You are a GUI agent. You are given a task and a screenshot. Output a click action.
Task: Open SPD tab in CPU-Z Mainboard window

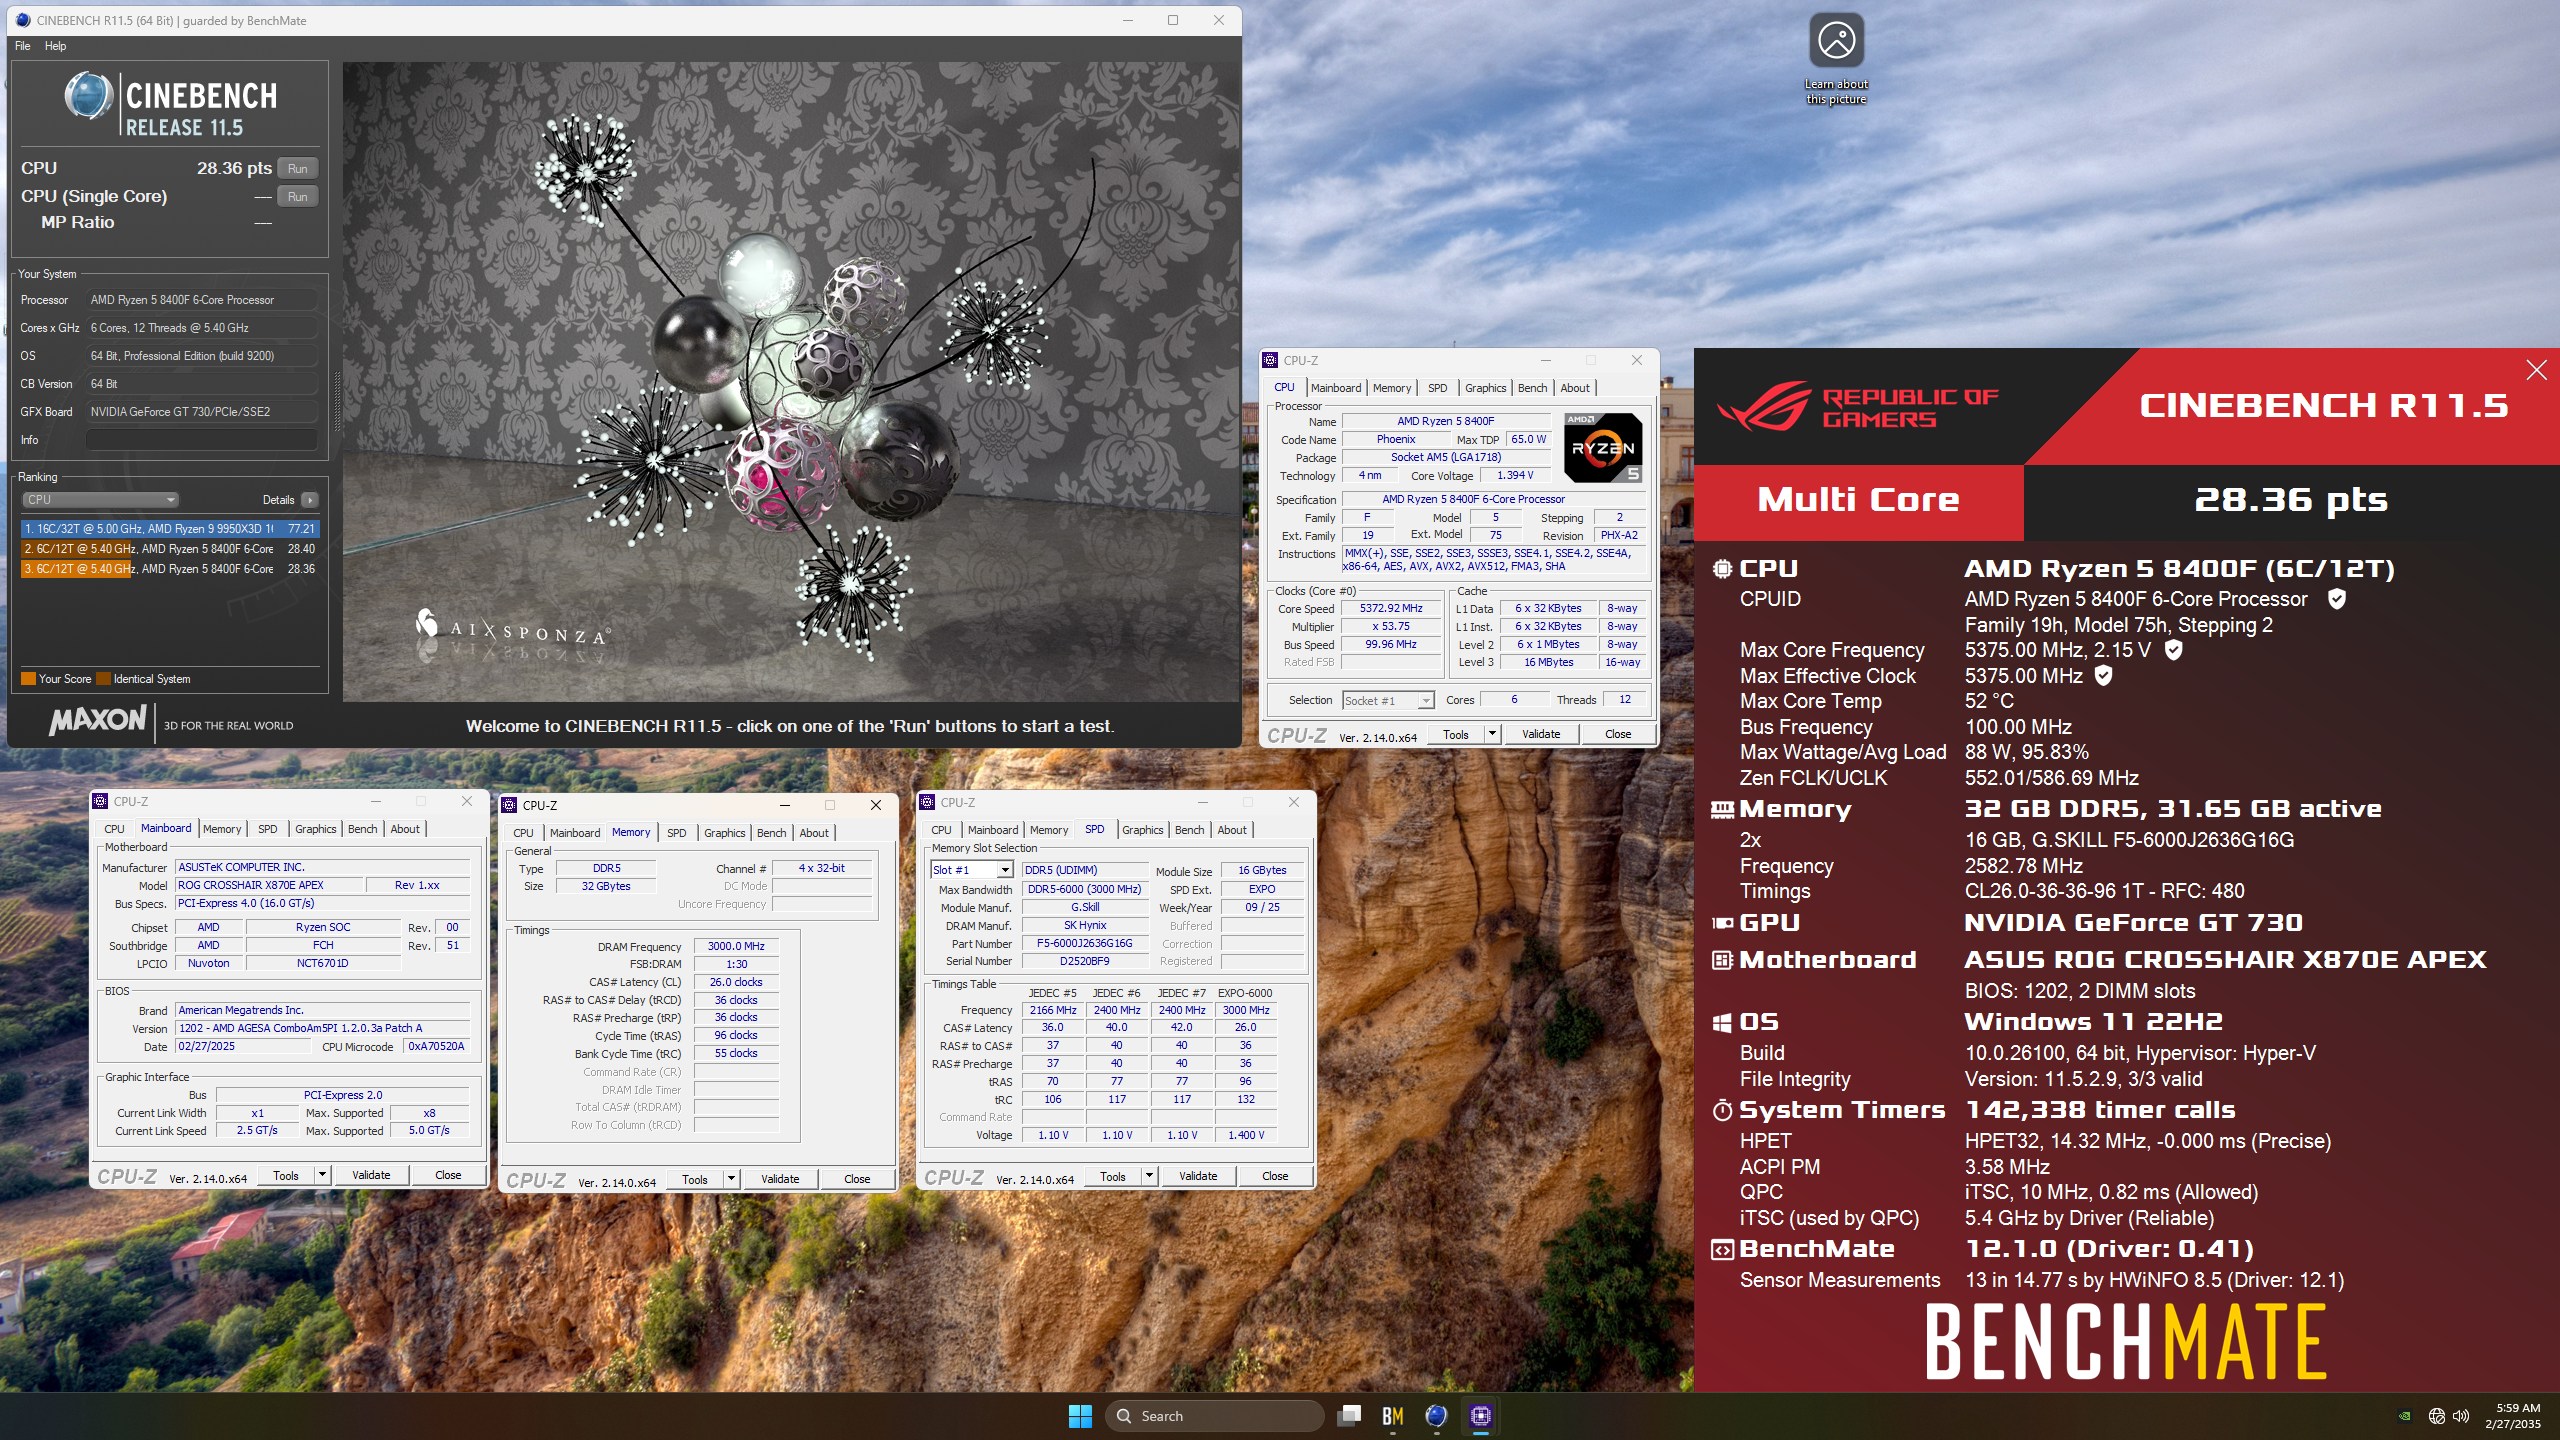tap(267, 829)
